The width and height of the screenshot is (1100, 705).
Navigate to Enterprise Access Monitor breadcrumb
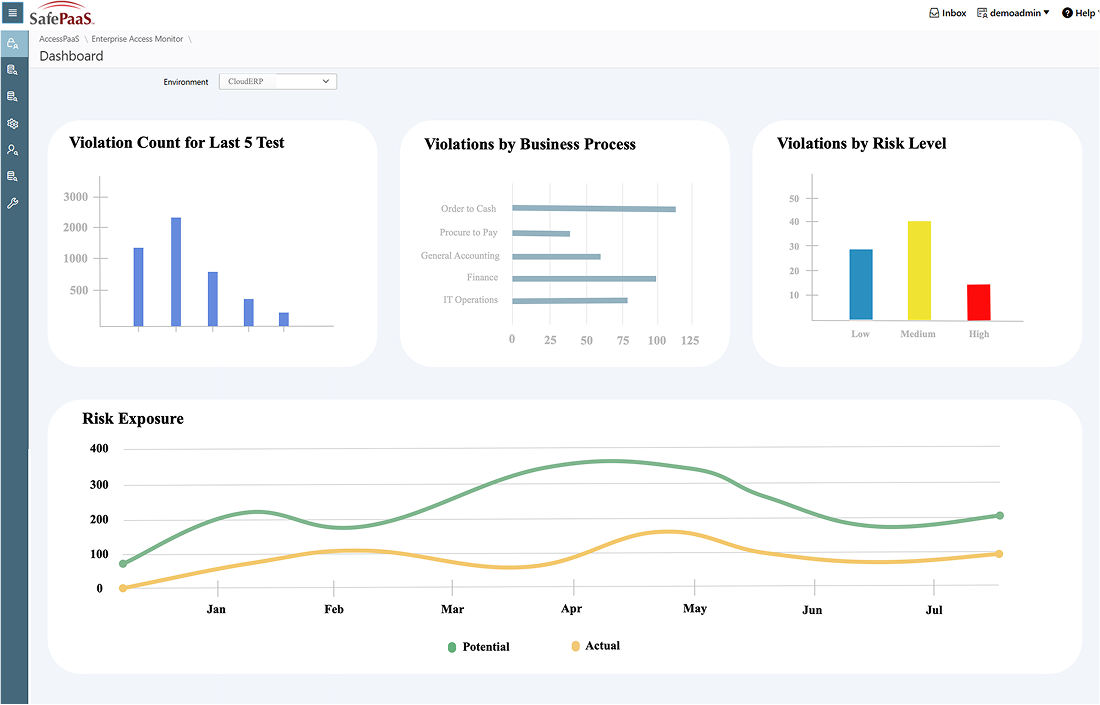tap(137, 39)
